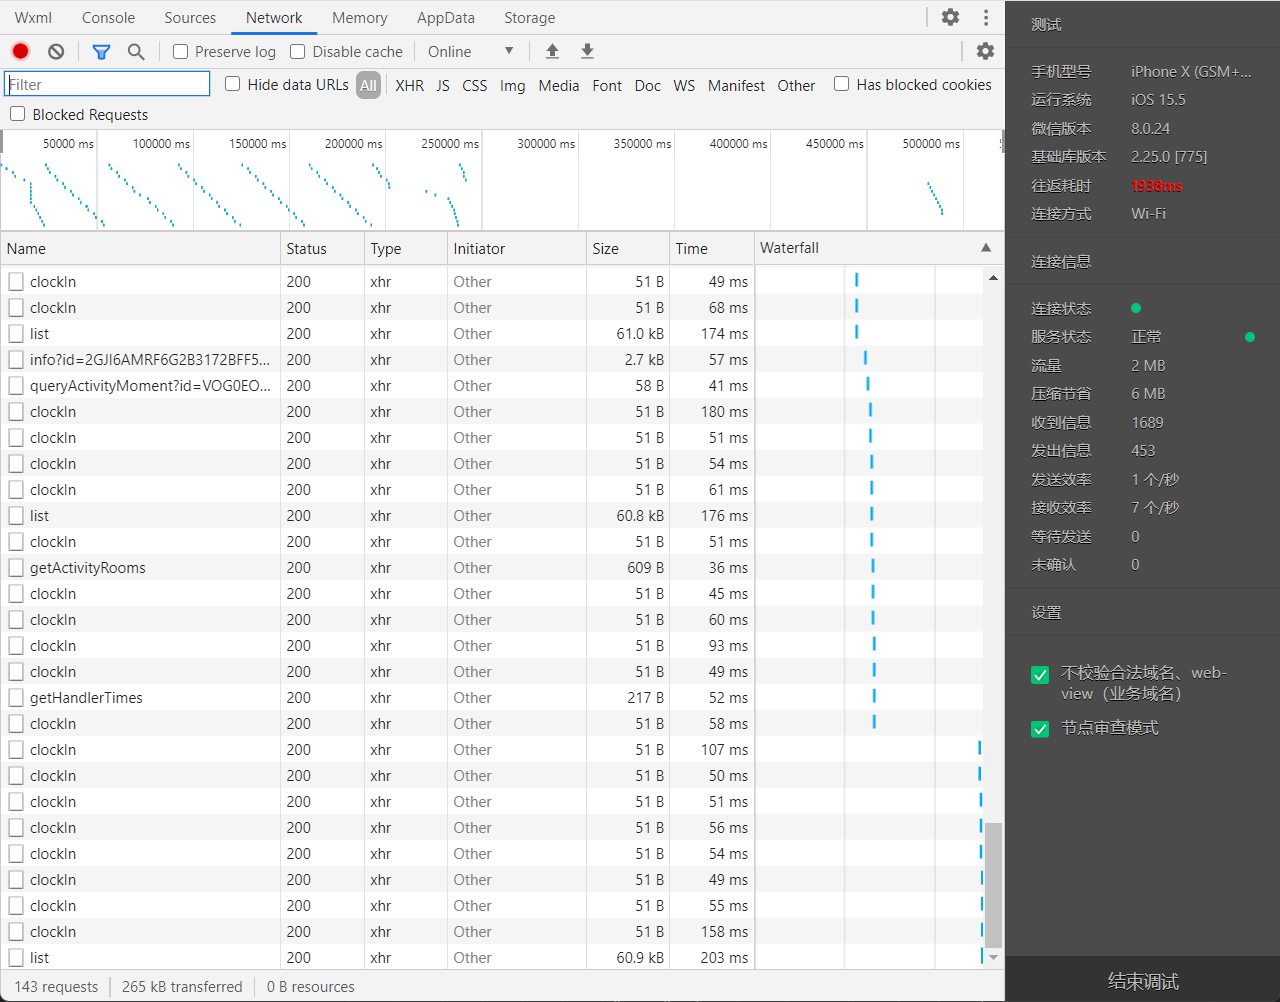Image resolution: width=1280 pixels, height=1002 pixels.
Task: Sort requests by Time column
Action: (x=711, y=248)
